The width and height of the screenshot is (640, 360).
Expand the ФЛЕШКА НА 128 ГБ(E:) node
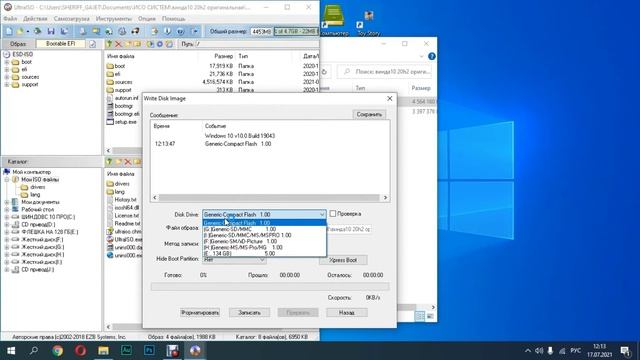point(7,232)
